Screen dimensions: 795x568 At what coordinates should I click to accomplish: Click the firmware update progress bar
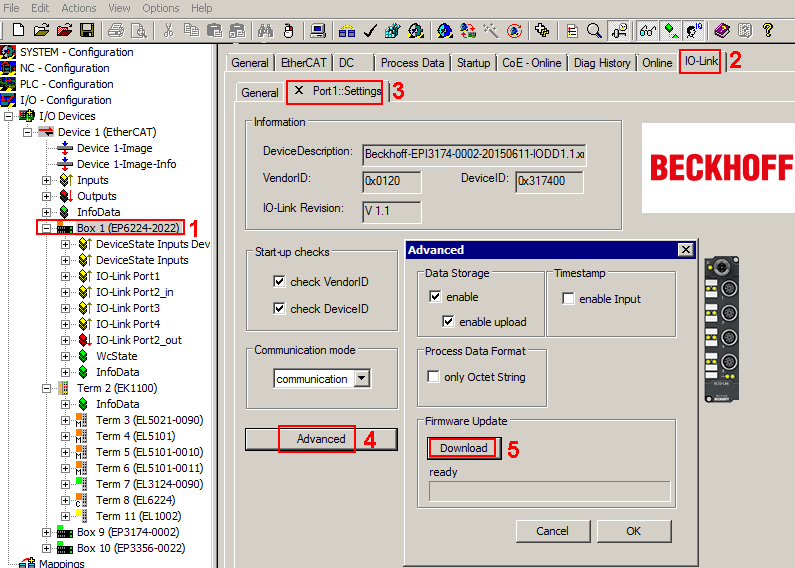click(550, 491)
